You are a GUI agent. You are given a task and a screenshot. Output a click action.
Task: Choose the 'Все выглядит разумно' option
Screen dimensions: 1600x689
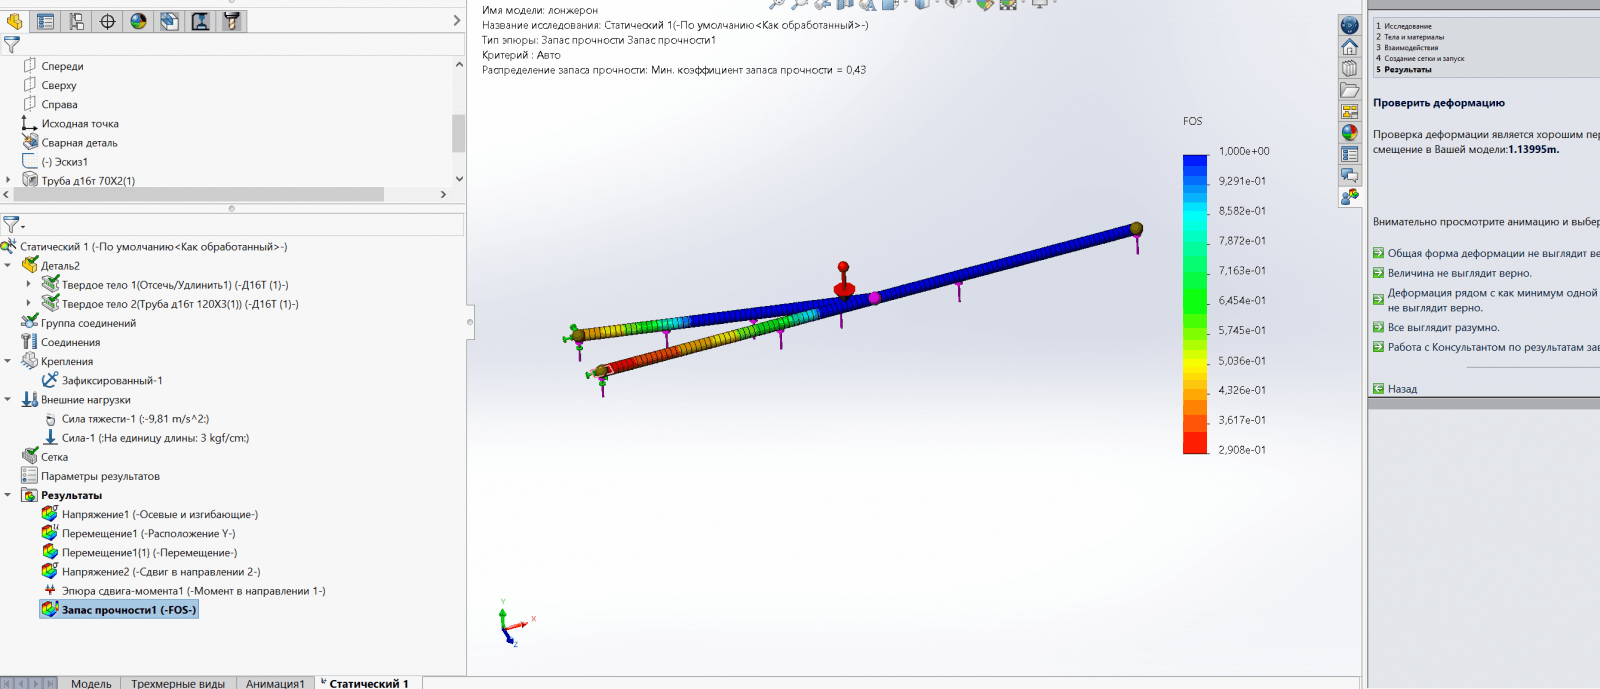(x=1442, y=327)
